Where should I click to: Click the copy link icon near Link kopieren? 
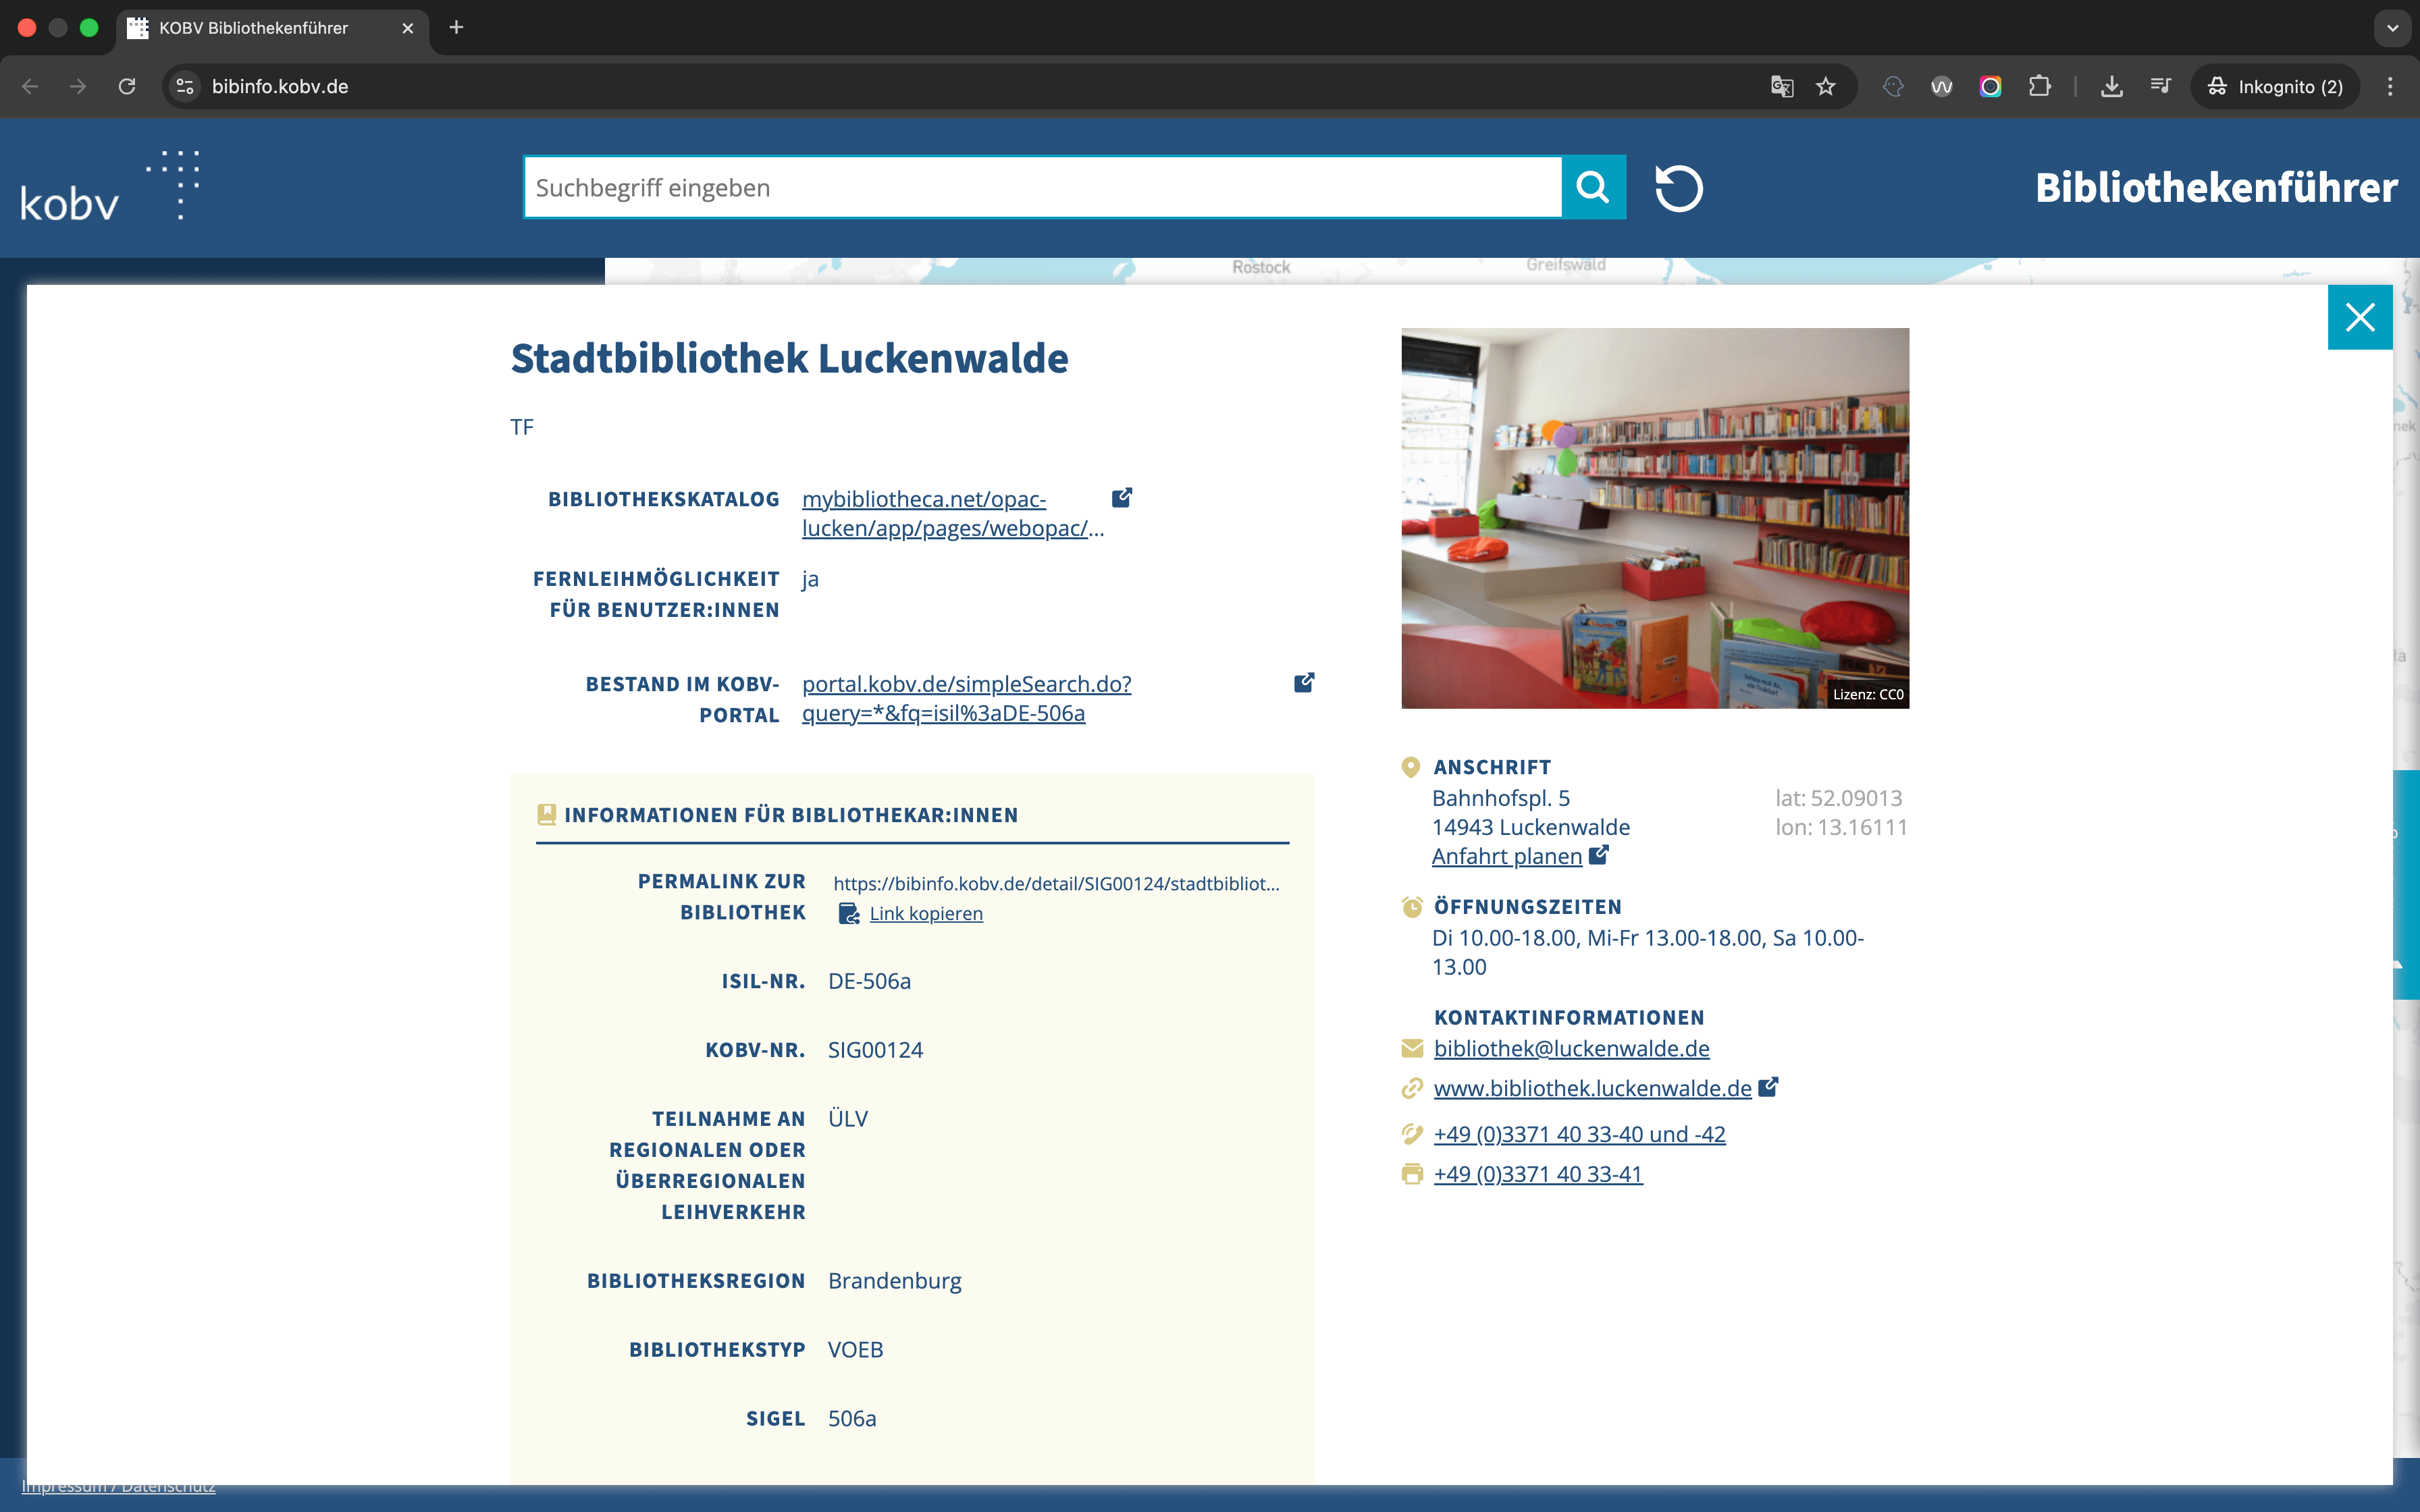[x=849, y=913]
